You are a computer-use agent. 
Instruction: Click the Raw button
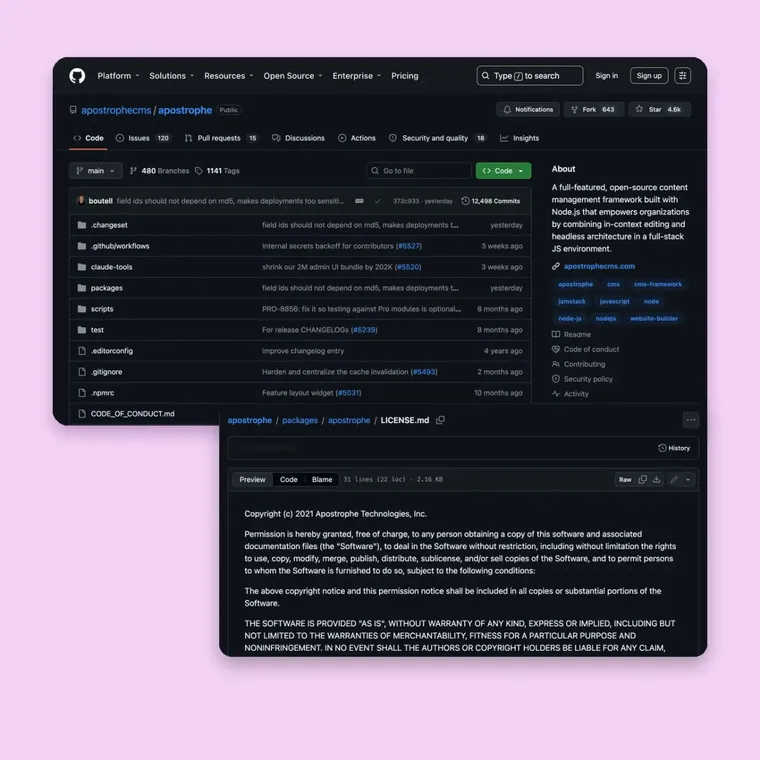pos(625,479)
